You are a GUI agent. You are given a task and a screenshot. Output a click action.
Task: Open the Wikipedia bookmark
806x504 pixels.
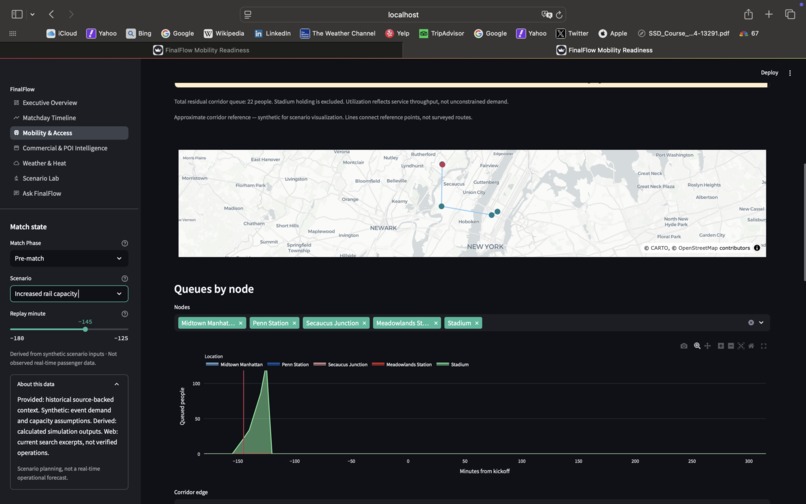tap(224, 33)
